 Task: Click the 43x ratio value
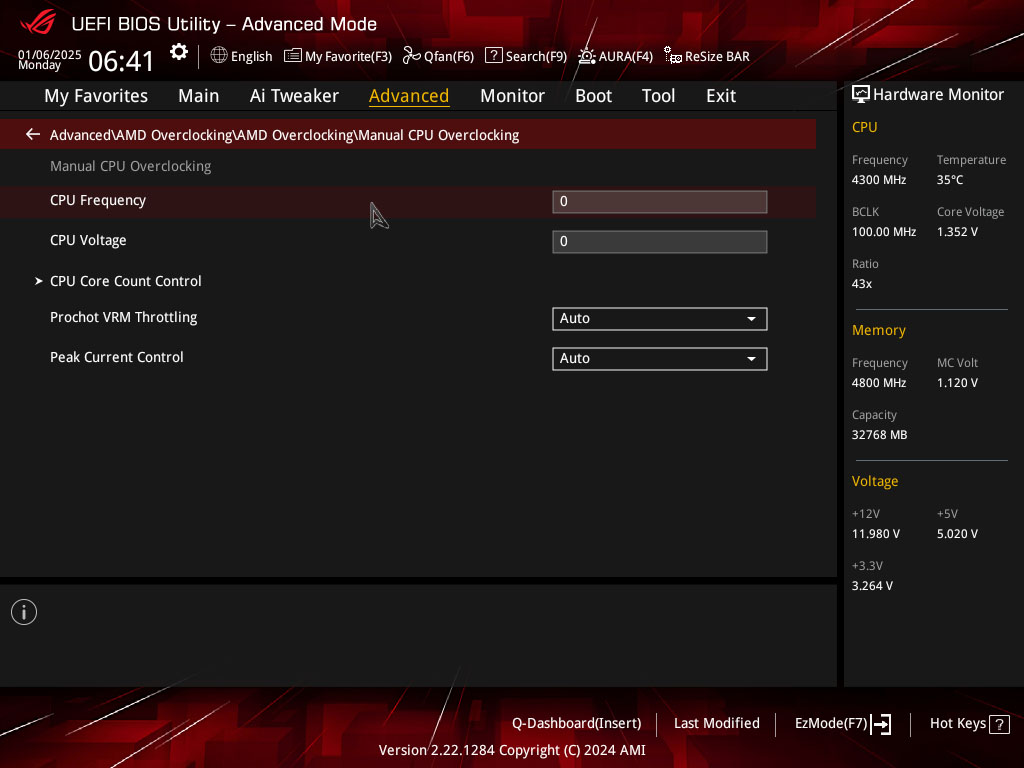click(x=862, y=284)
